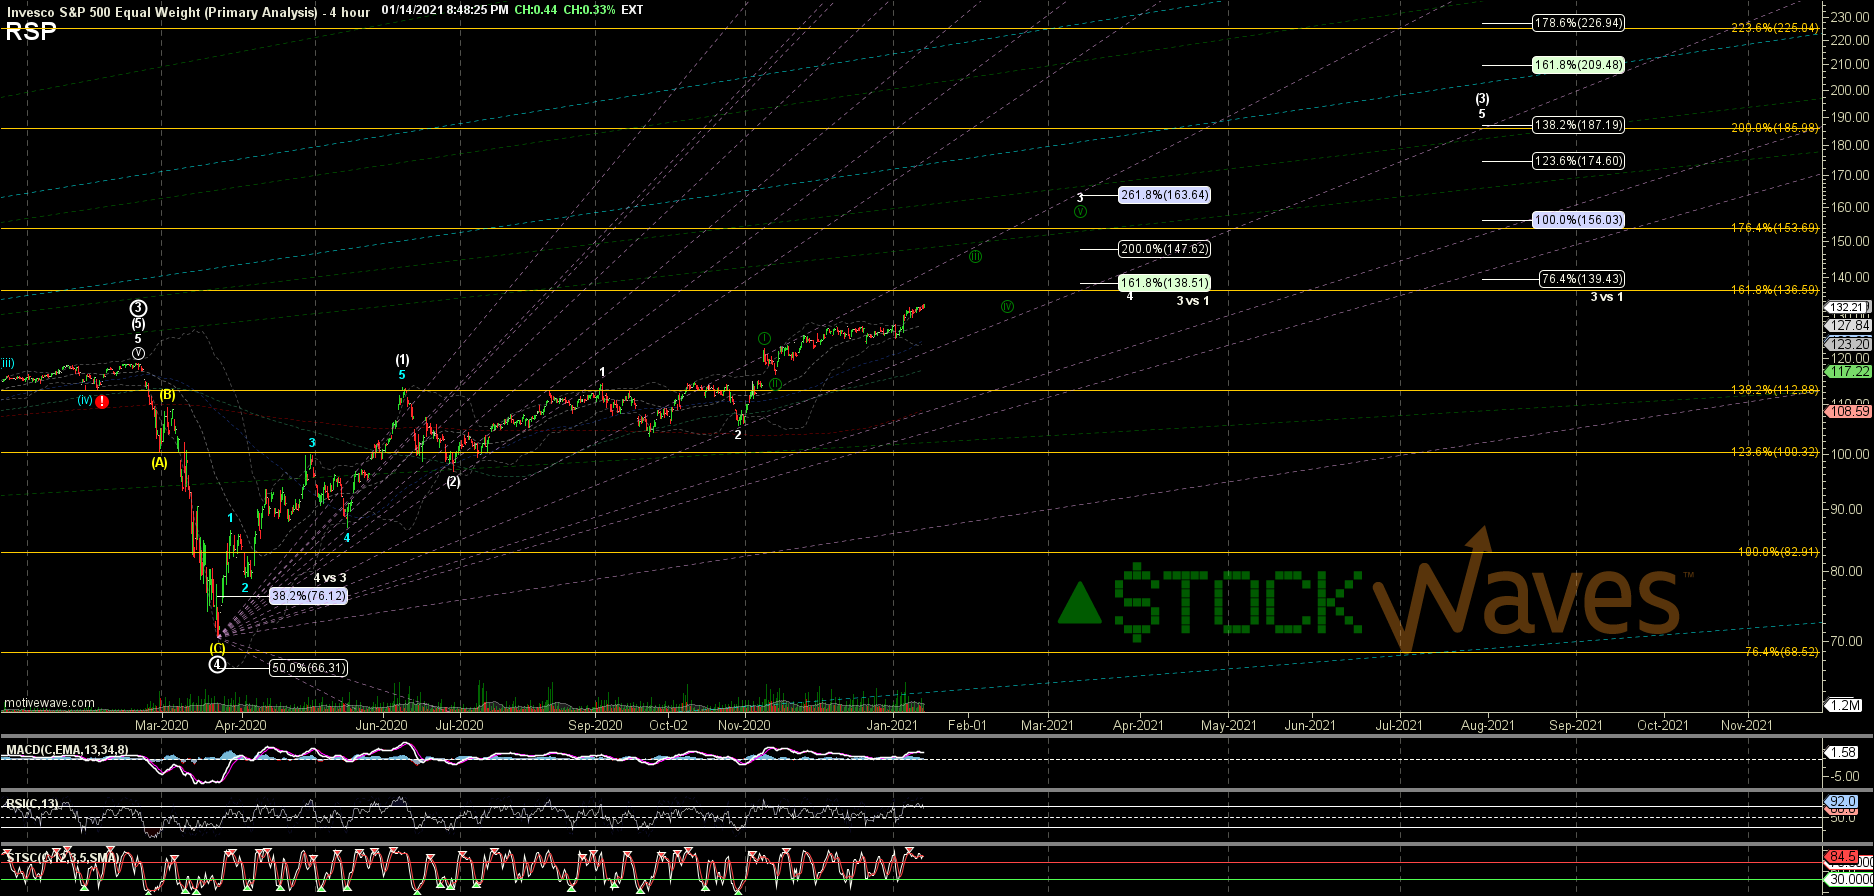Select the 178.6%(226.94) Fibonacci label
This screenshot has width=1874, height=896.
(x=1578, y=22)
